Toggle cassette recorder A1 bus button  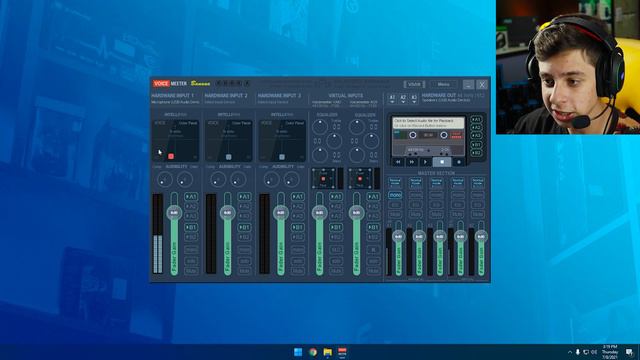476,120
